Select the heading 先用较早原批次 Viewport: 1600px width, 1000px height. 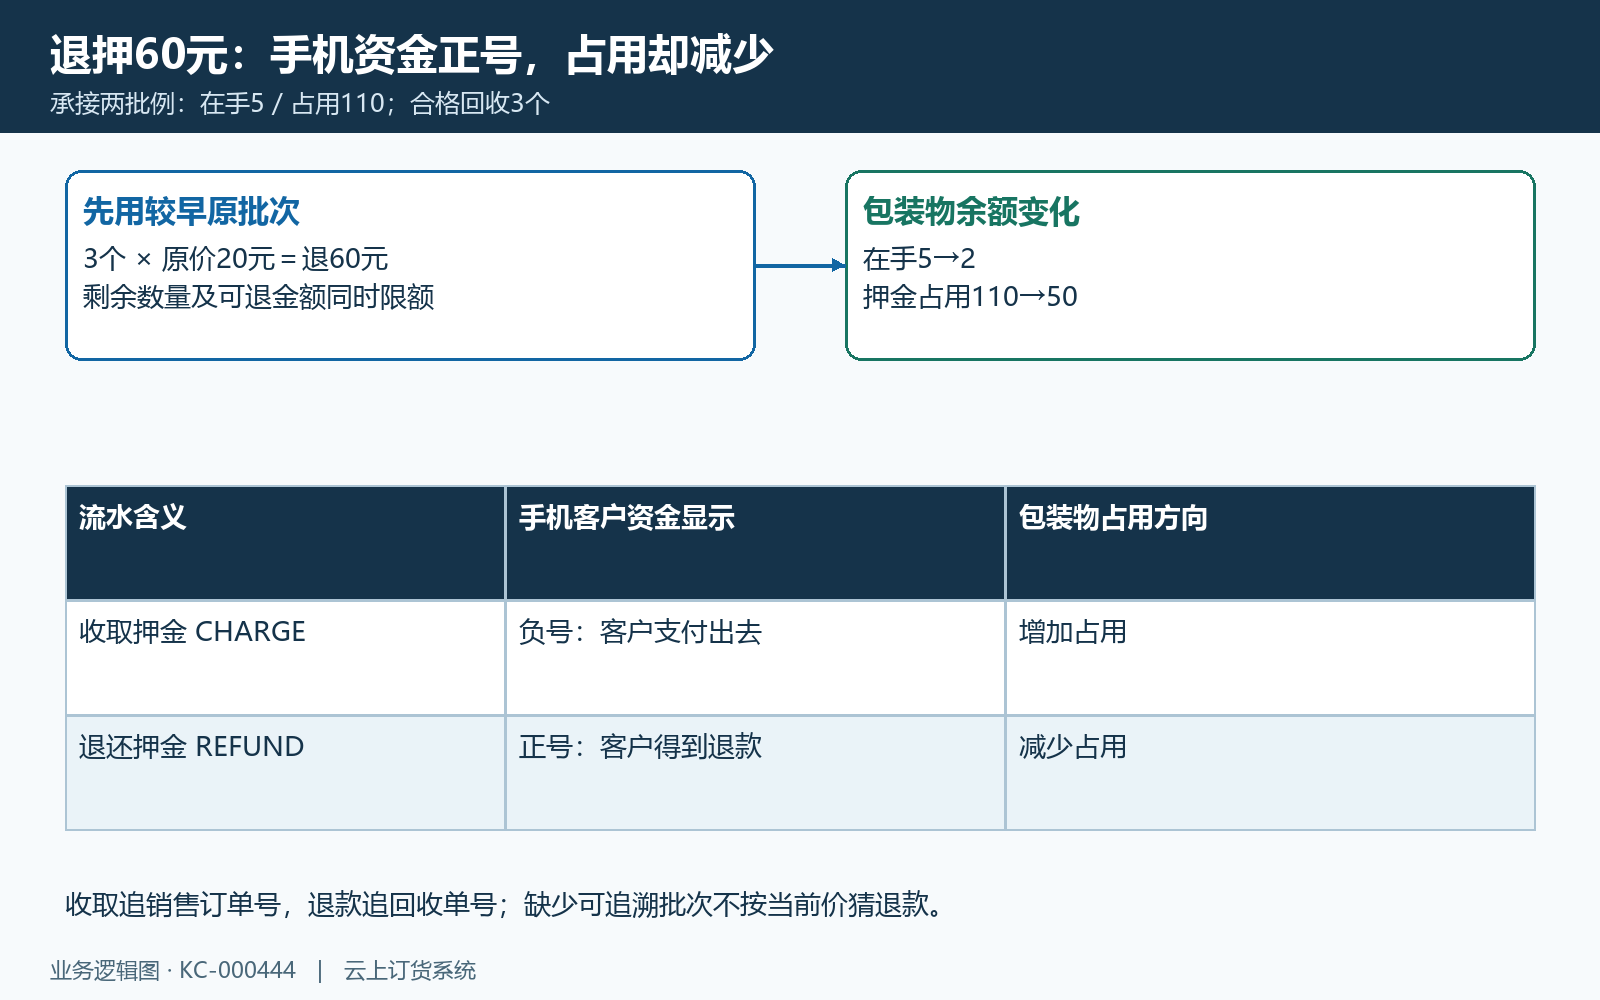[x=191, y=212]
